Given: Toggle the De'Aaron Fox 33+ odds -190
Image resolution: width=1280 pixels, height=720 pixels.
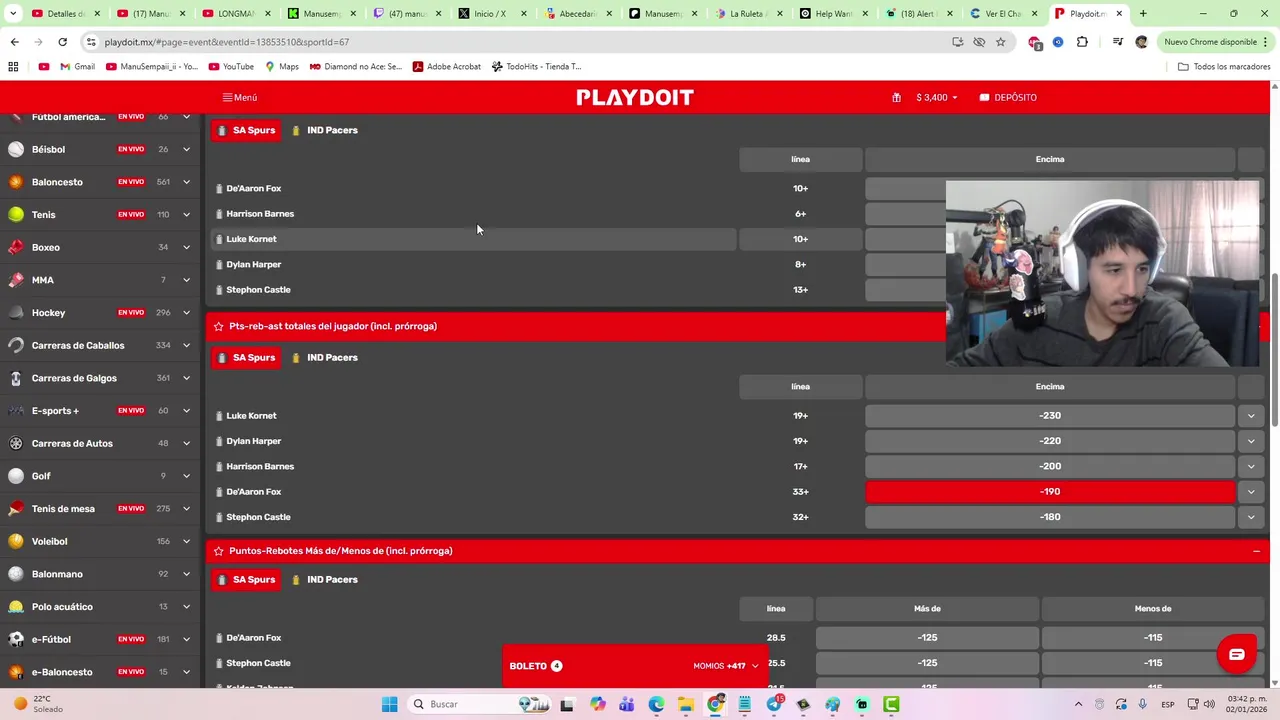Looking at the screenshot, I should pyautogui.click(x=1050, y=492).
